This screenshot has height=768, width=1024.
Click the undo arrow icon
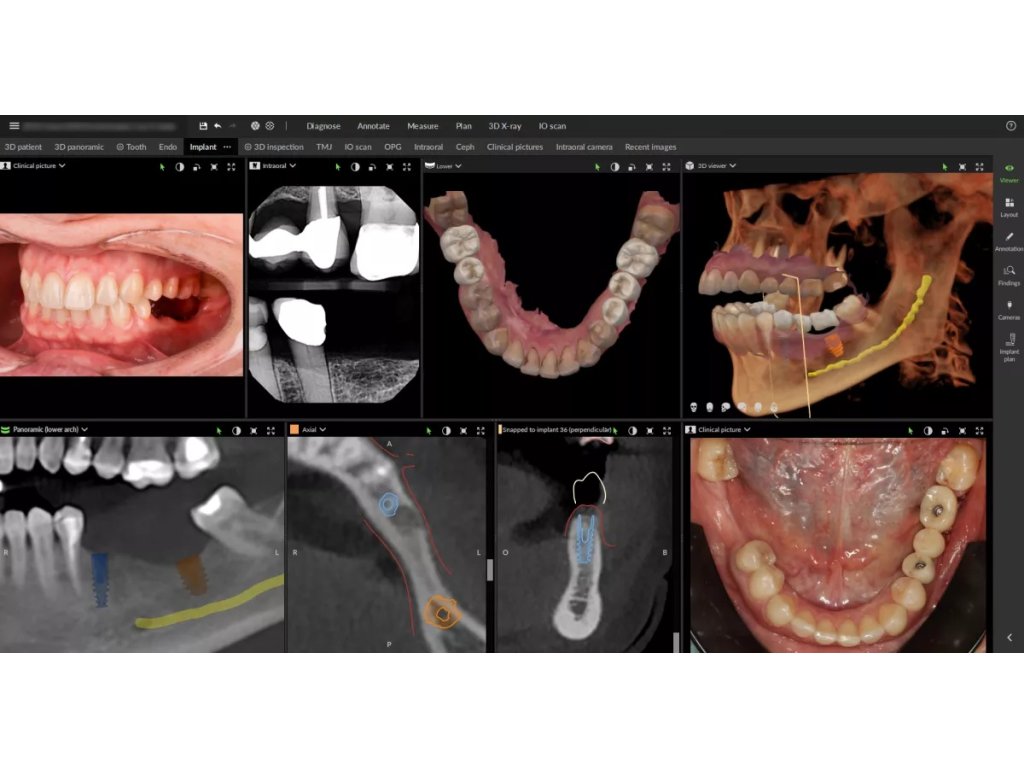(218, 126)
